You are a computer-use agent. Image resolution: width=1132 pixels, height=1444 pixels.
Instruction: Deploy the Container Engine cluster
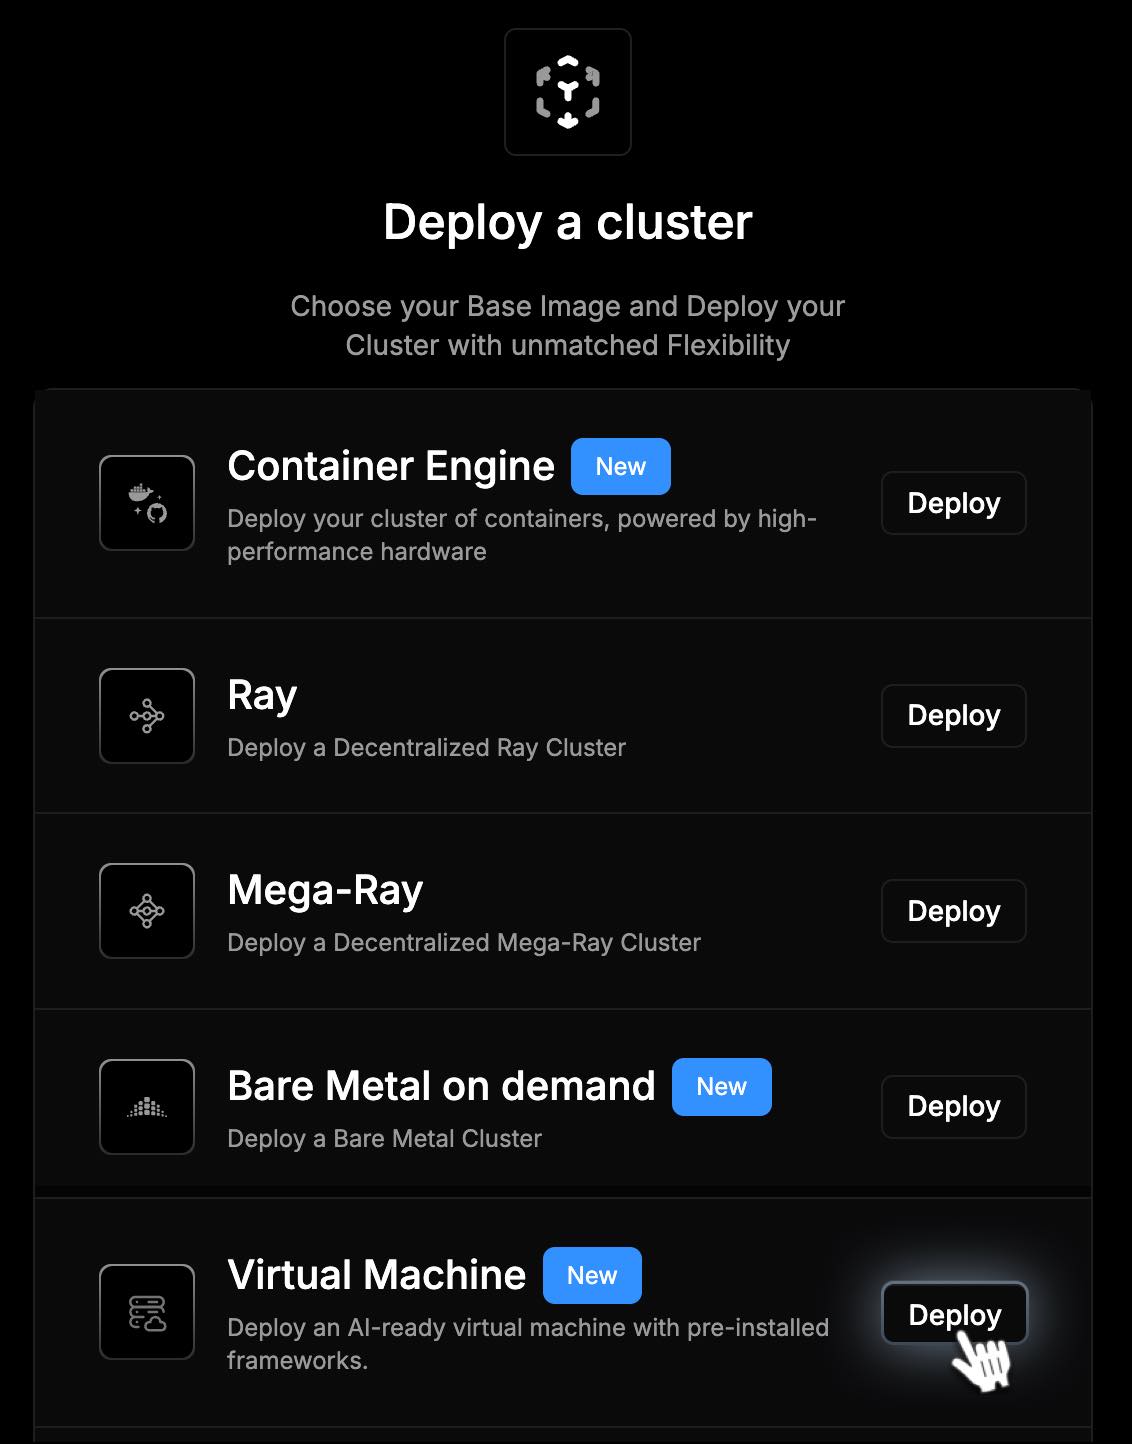[954, 503]
